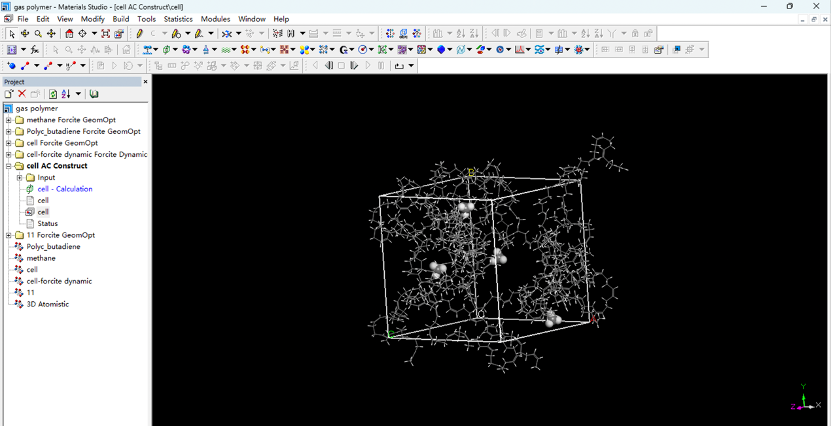This screenshot has height=426, width=832.
Task: Click the animation mode icon
Action: (399, 66)
